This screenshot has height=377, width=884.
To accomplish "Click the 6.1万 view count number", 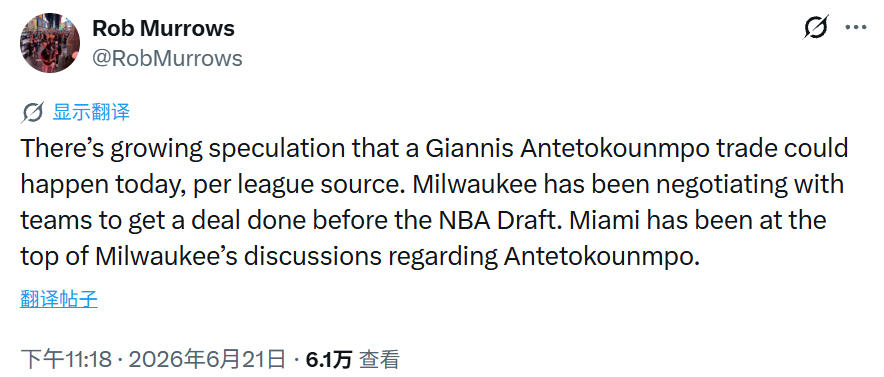I will (329, 359).
